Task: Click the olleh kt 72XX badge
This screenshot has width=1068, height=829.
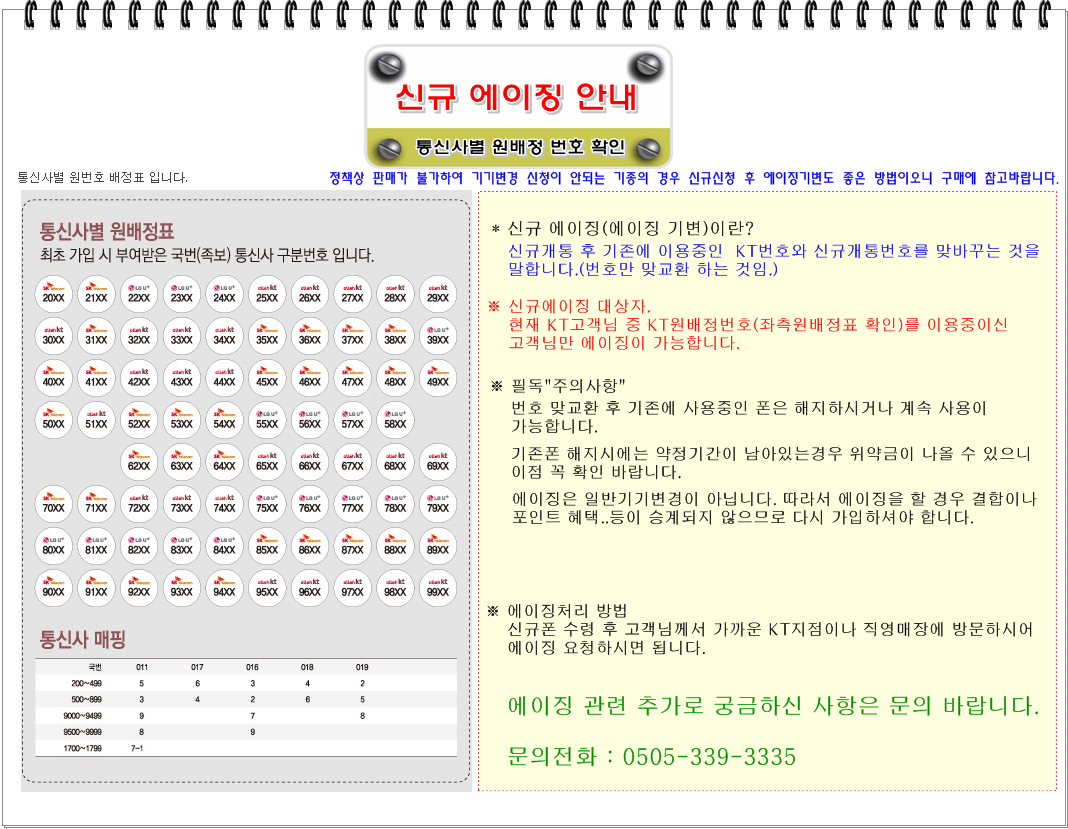Action: pyautogui.click(x=139, y=502)
